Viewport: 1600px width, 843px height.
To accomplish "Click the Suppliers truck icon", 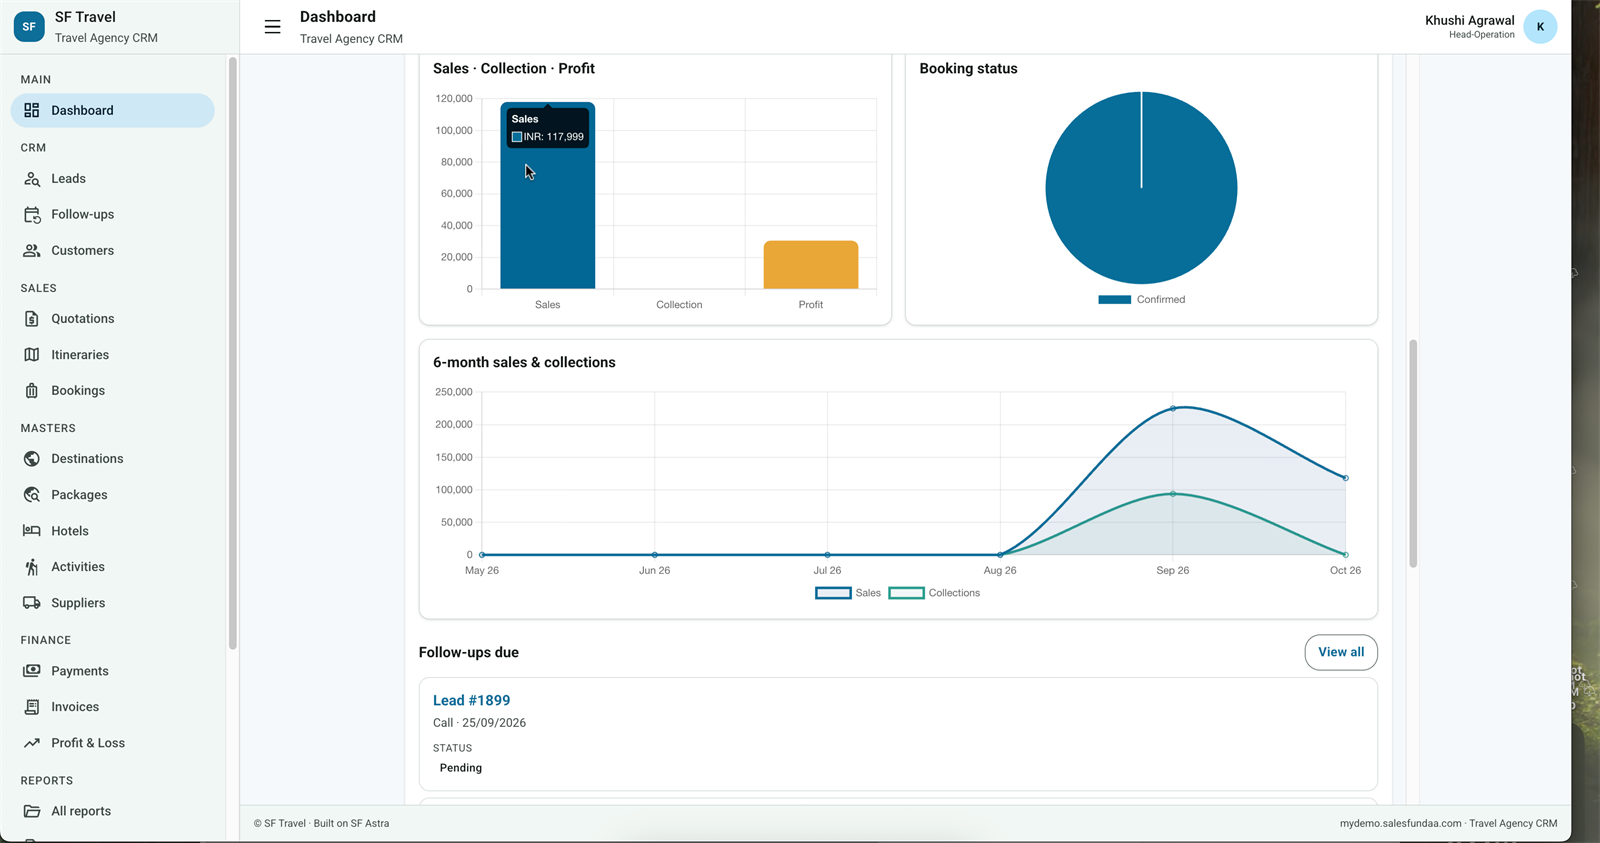I will (32, 603).
